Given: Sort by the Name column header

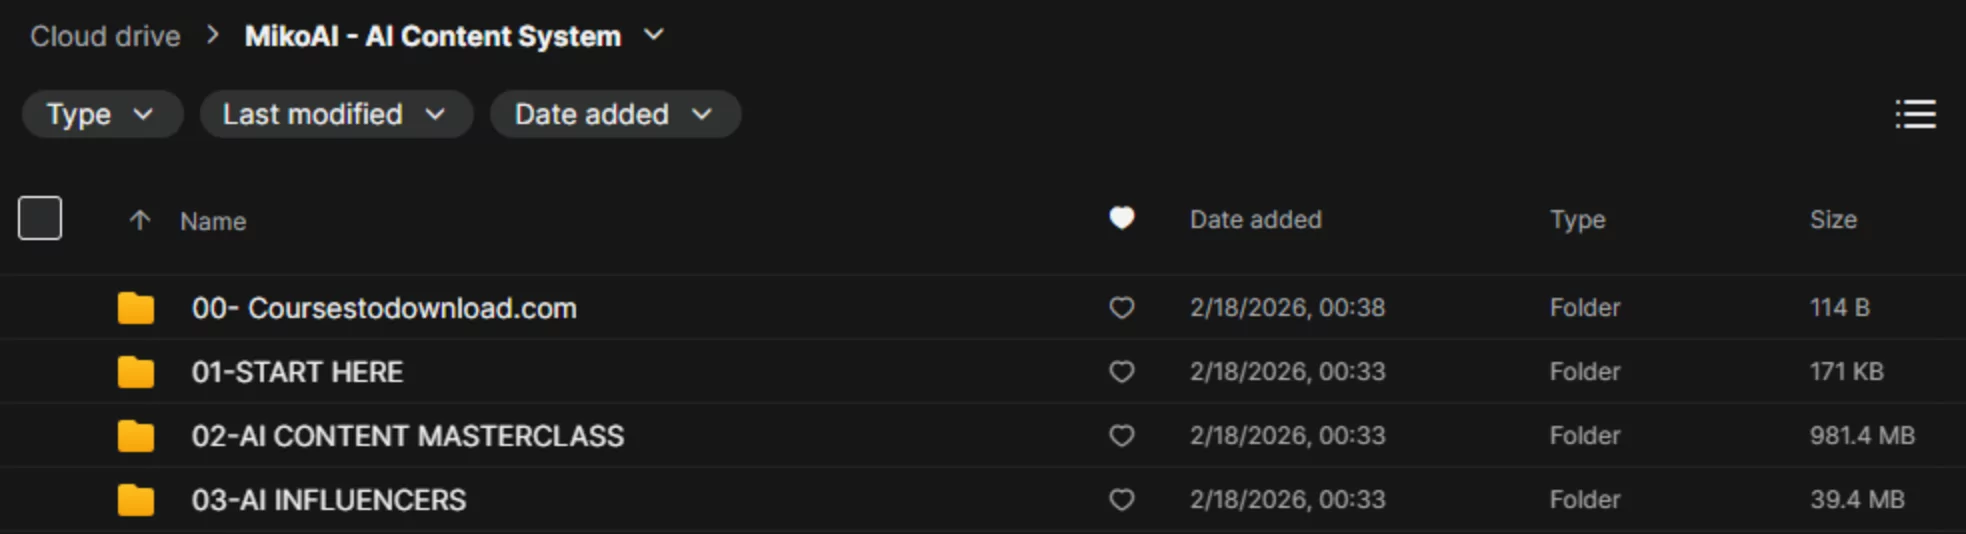Looking at the screenshot, I should pos(213,221).
